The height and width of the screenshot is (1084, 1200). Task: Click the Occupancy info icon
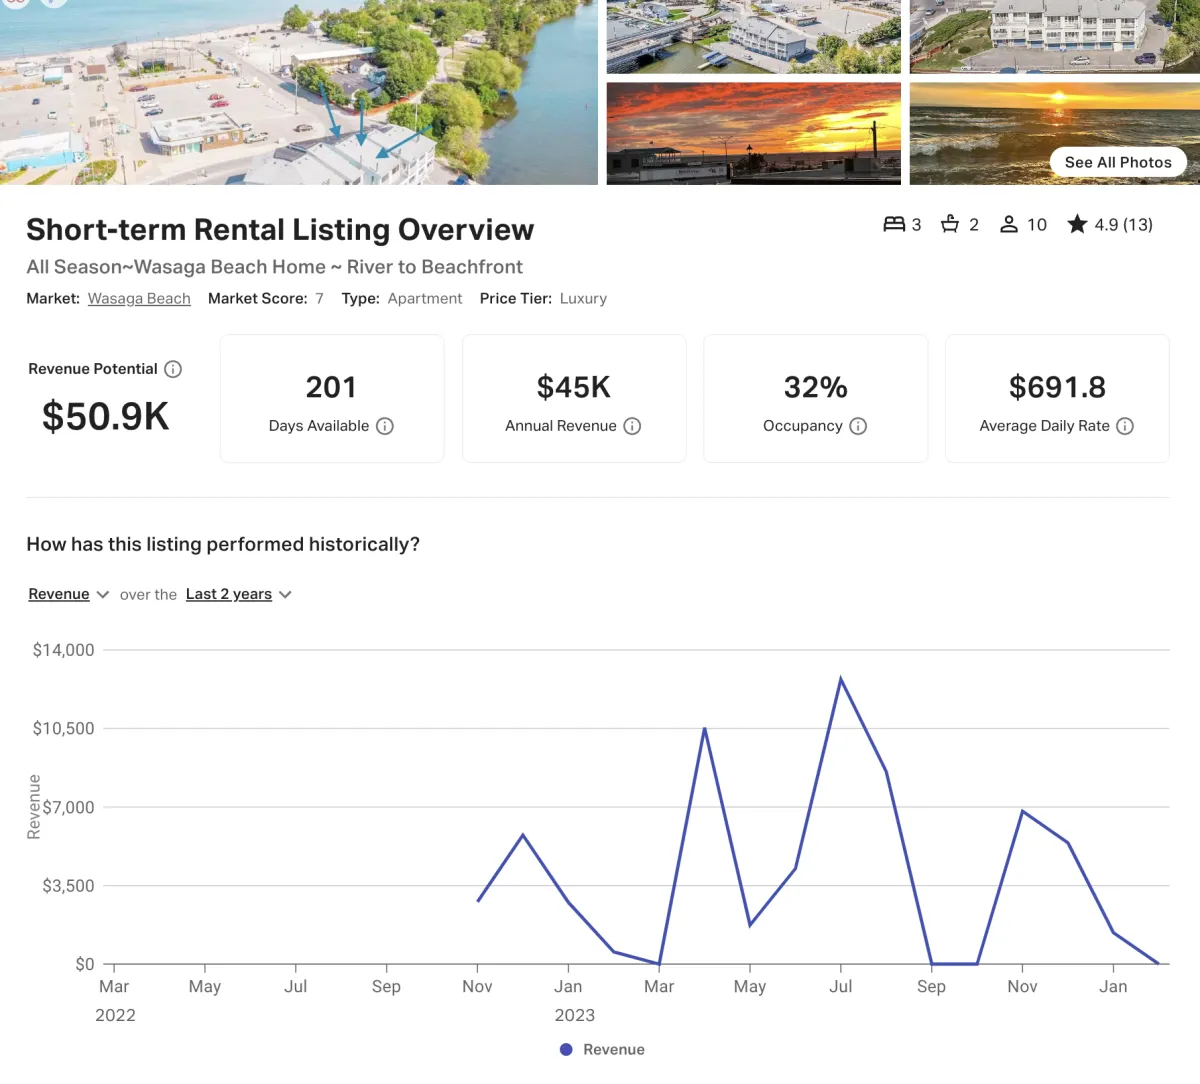click(858, 426)
